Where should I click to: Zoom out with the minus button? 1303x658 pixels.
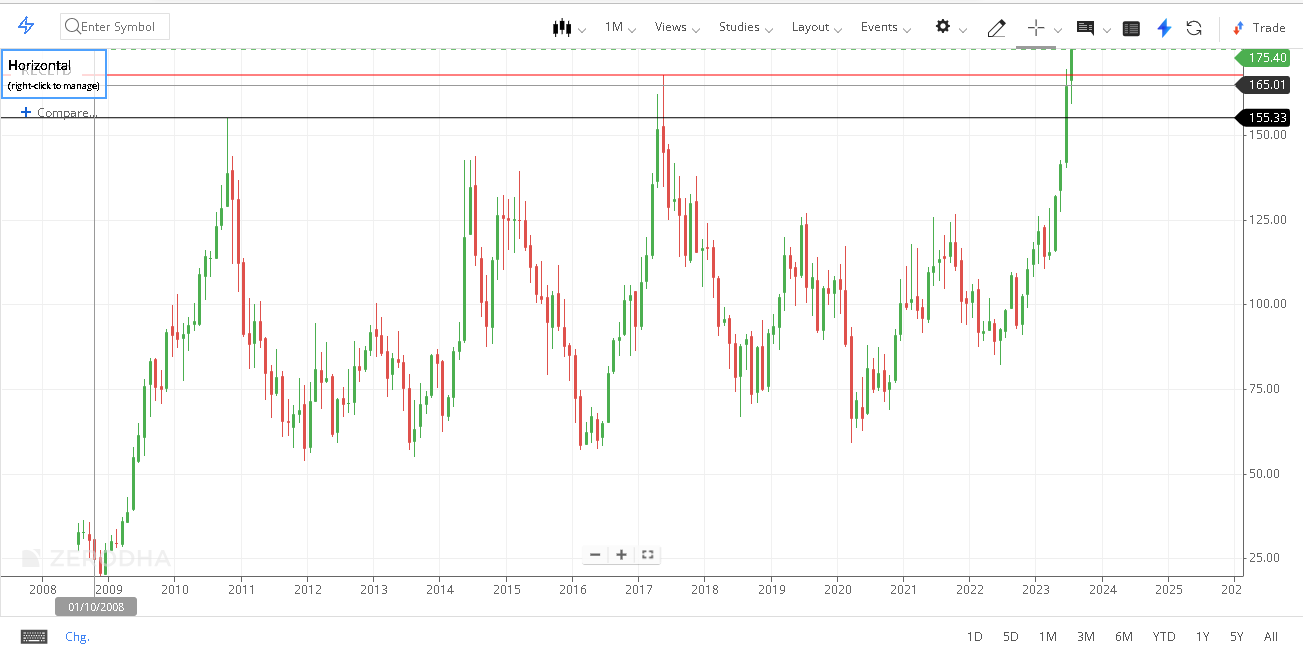[595, 554]
